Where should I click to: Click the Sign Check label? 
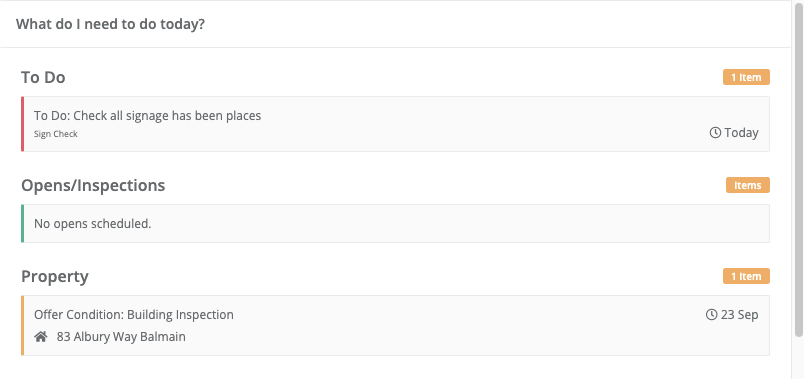tap(55, 134)
